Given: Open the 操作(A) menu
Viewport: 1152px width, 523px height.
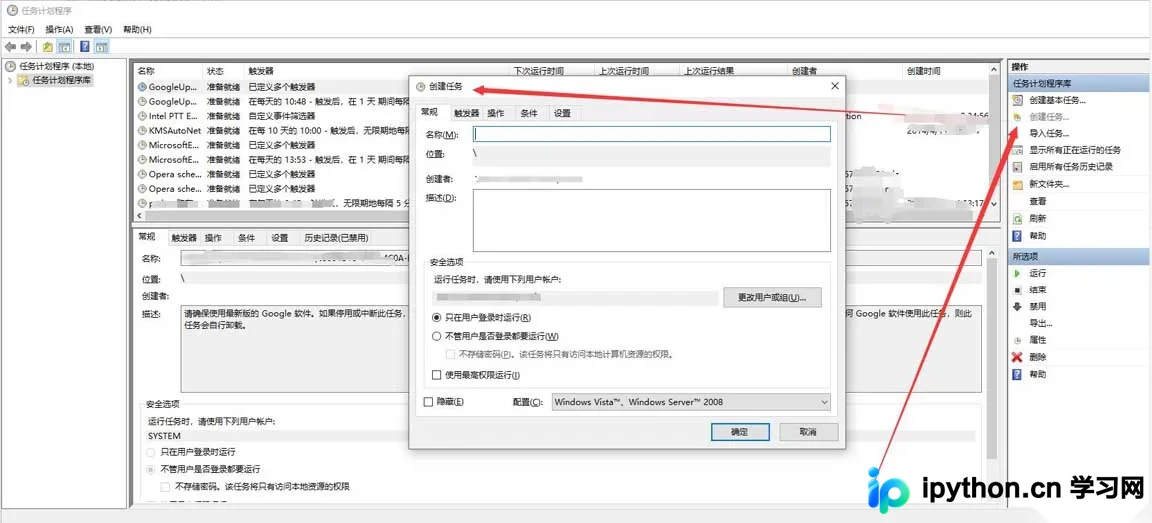Looking at the screenshot, I should [60, 29].
